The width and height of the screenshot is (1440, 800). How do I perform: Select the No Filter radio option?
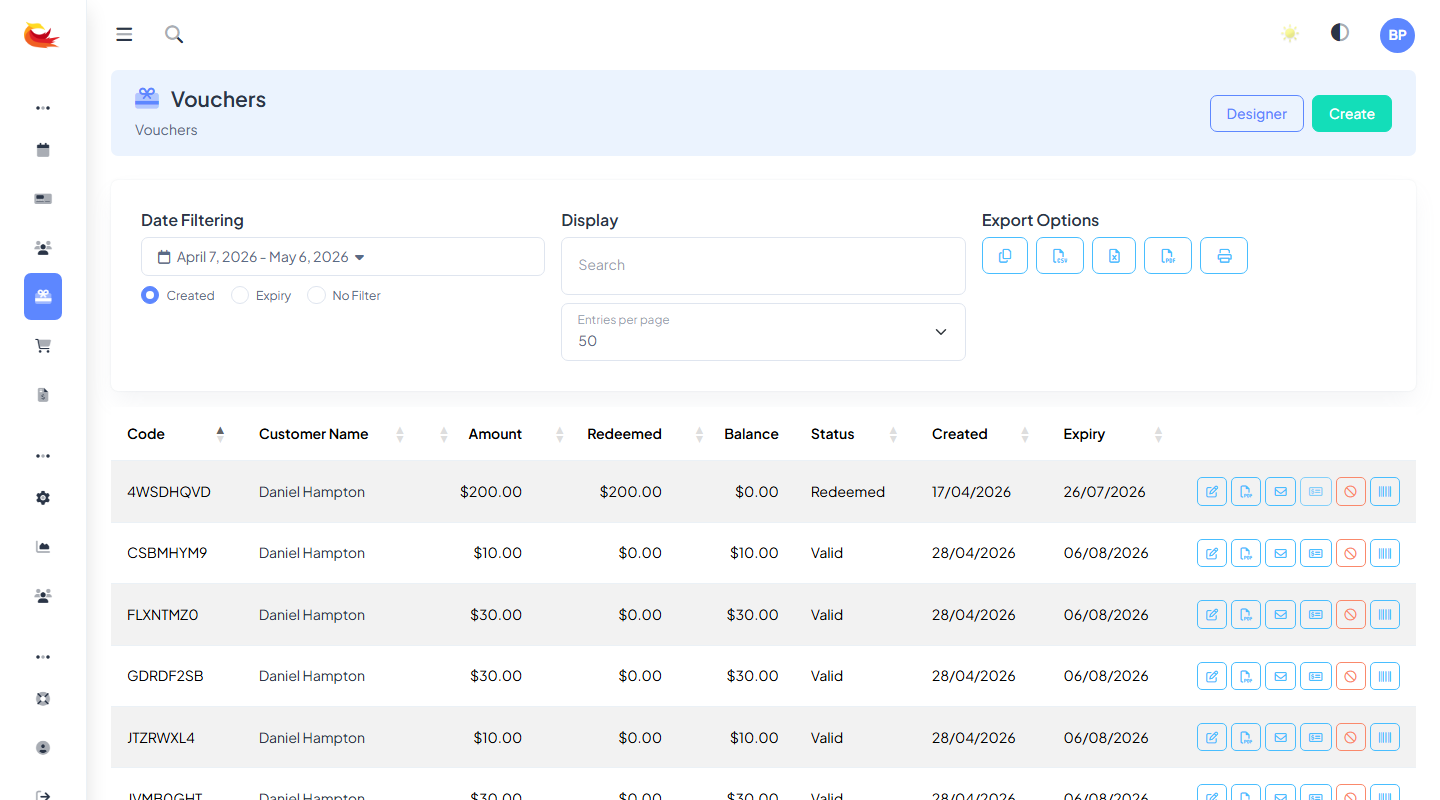coord(316,295)
